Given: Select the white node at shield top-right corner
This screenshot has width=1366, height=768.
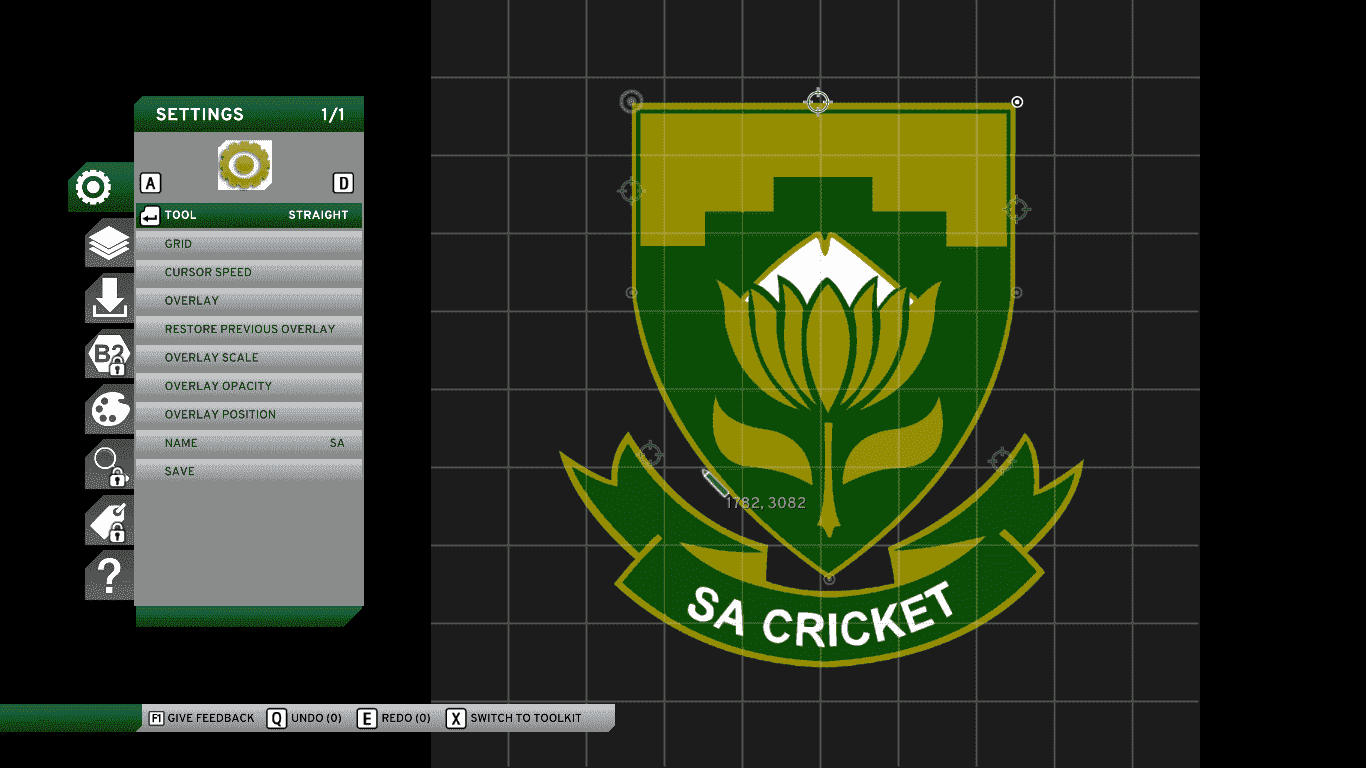Looking at the screenshot, I should tap(1017, 102).
